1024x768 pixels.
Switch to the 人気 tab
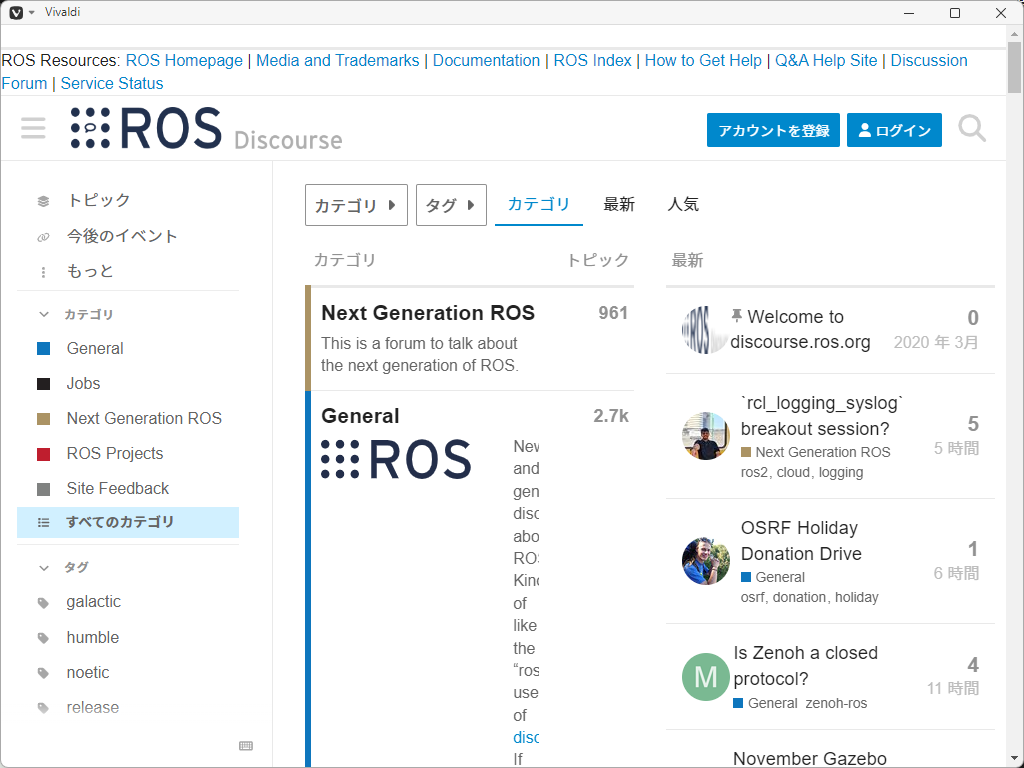tap(683, 204)
